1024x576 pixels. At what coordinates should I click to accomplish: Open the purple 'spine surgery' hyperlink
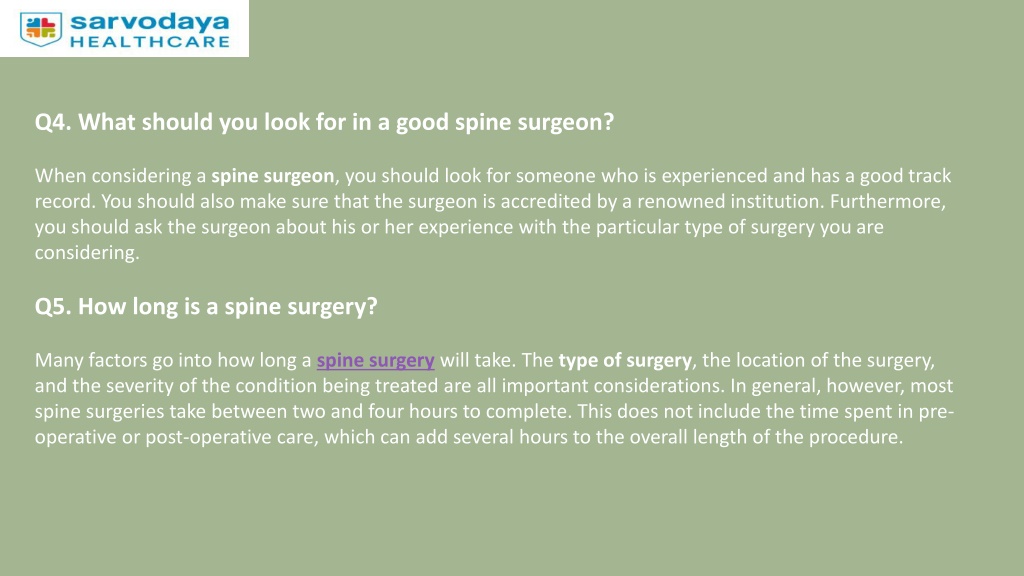click(376, 360)
